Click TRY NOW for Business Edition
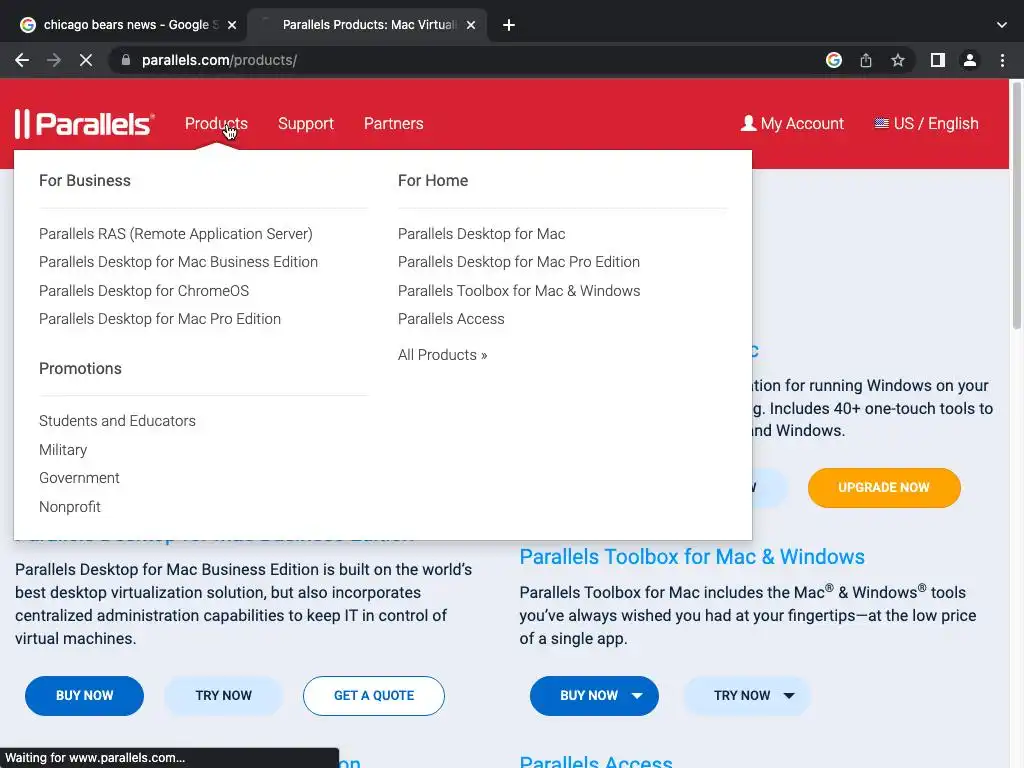Screen dimensions: 1024x768 (x=223, y=696)
